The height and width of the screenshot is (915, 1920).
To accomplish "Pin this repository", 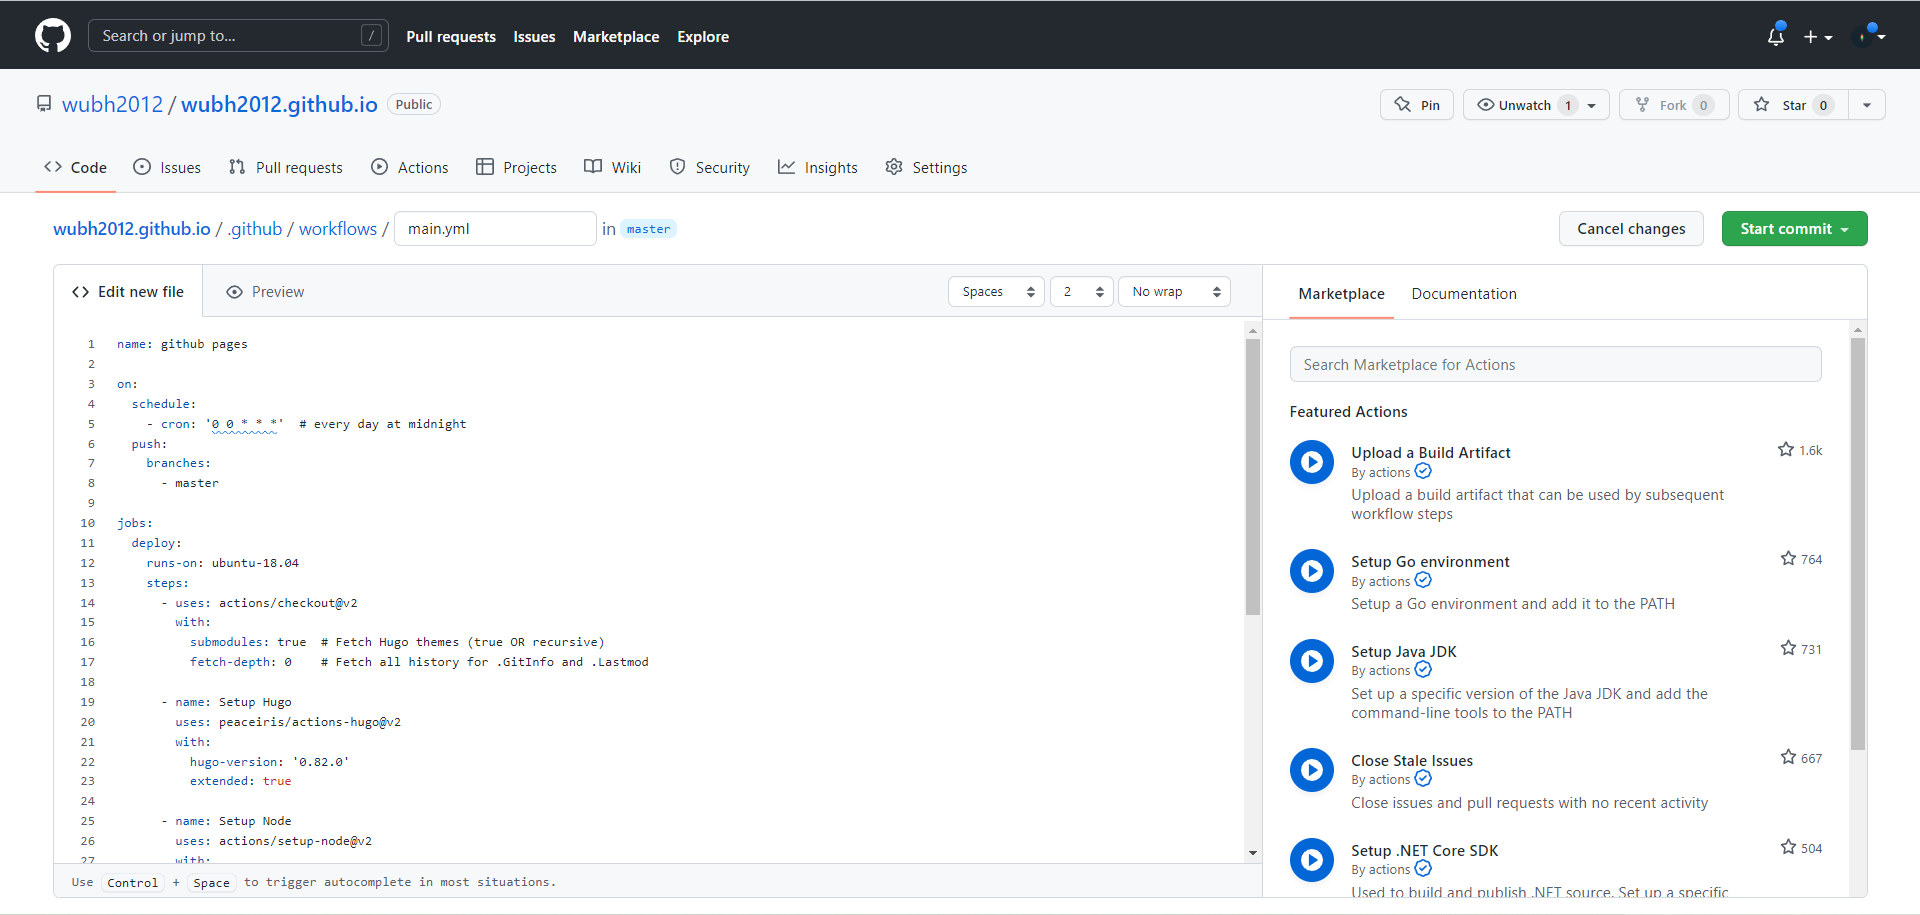I will [1417, 105].
